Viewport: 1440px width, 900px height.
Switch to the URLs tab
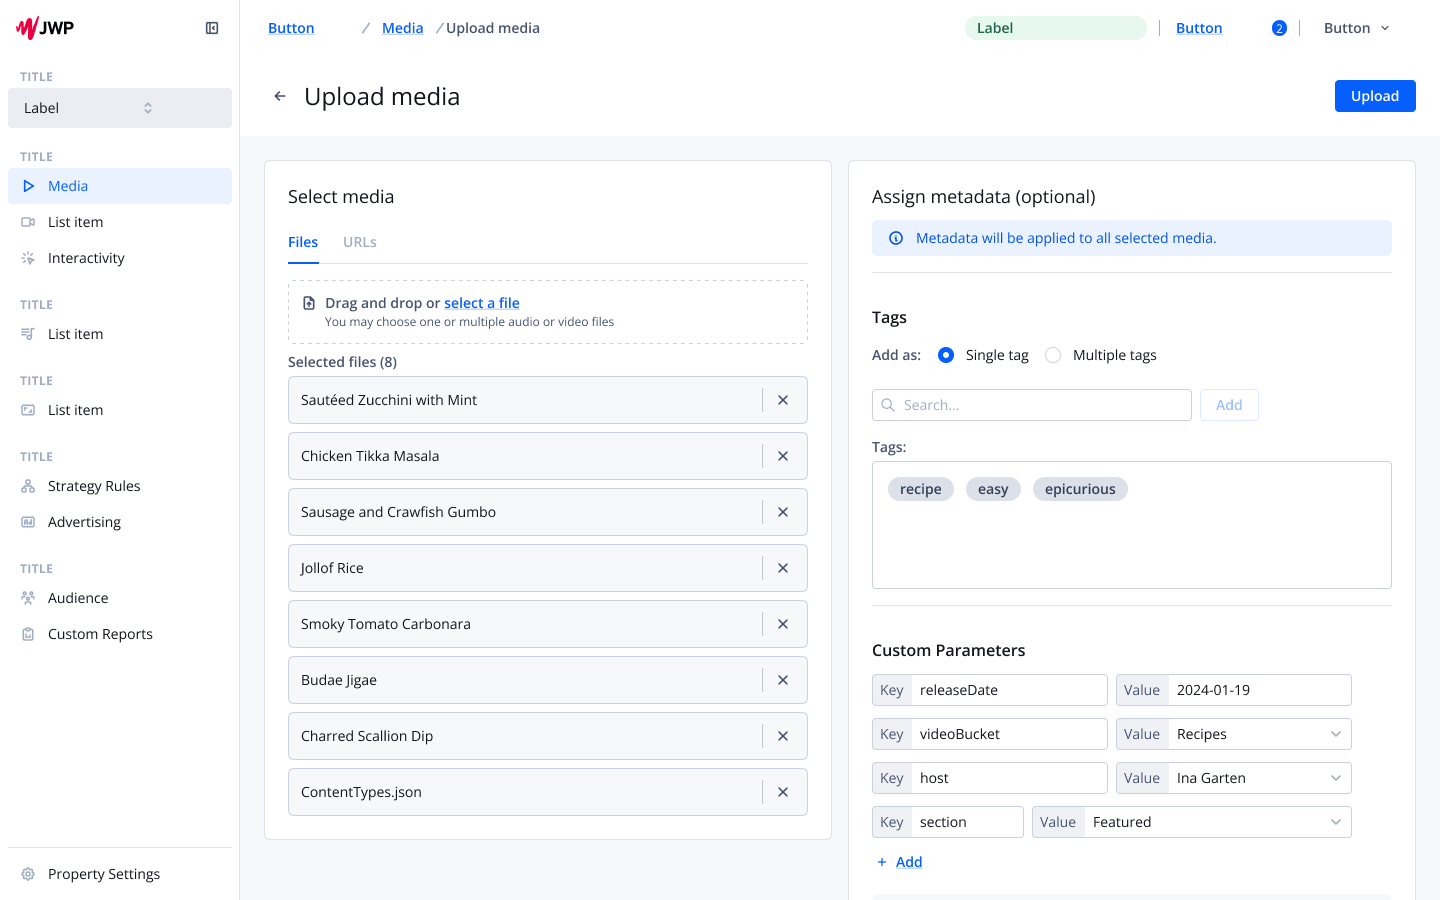pyautogui.click(x=360, y=242)
